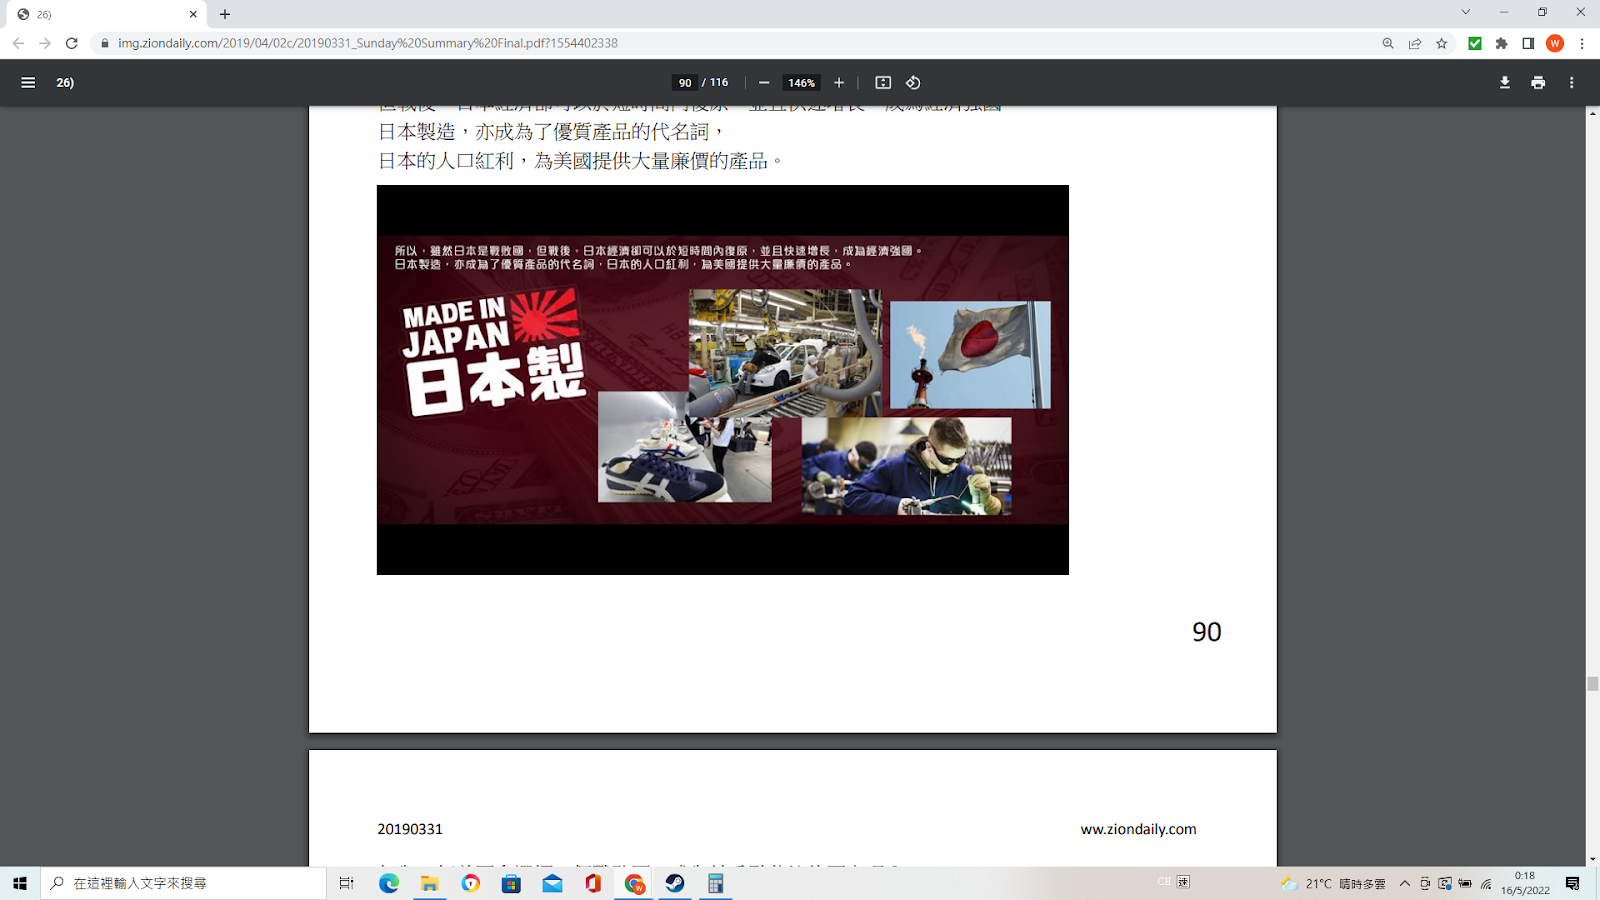
Task: Show hidden system tray icons
Action: (x=1405, y=883)
